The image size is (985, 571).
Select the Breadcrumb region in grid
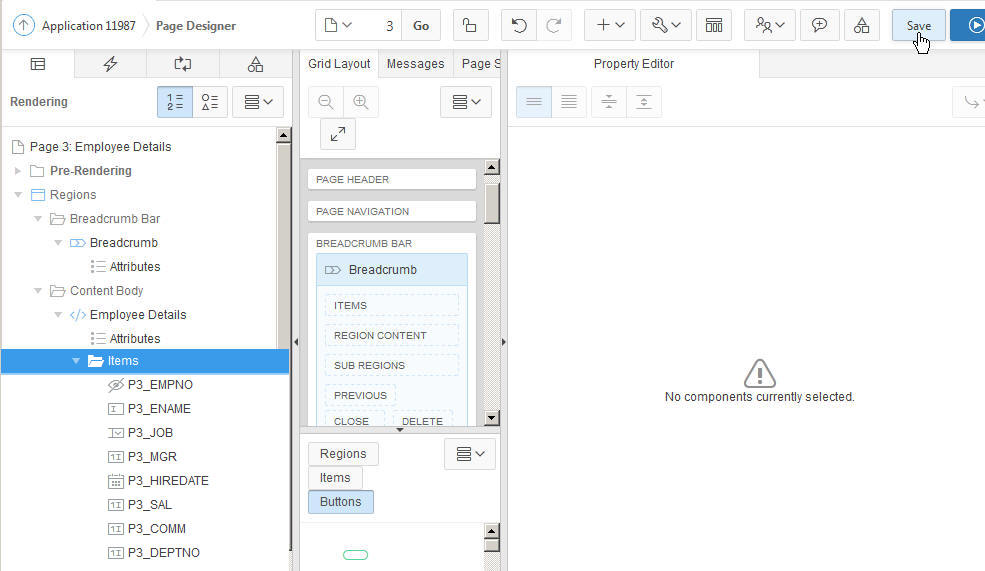coord(392,269)
